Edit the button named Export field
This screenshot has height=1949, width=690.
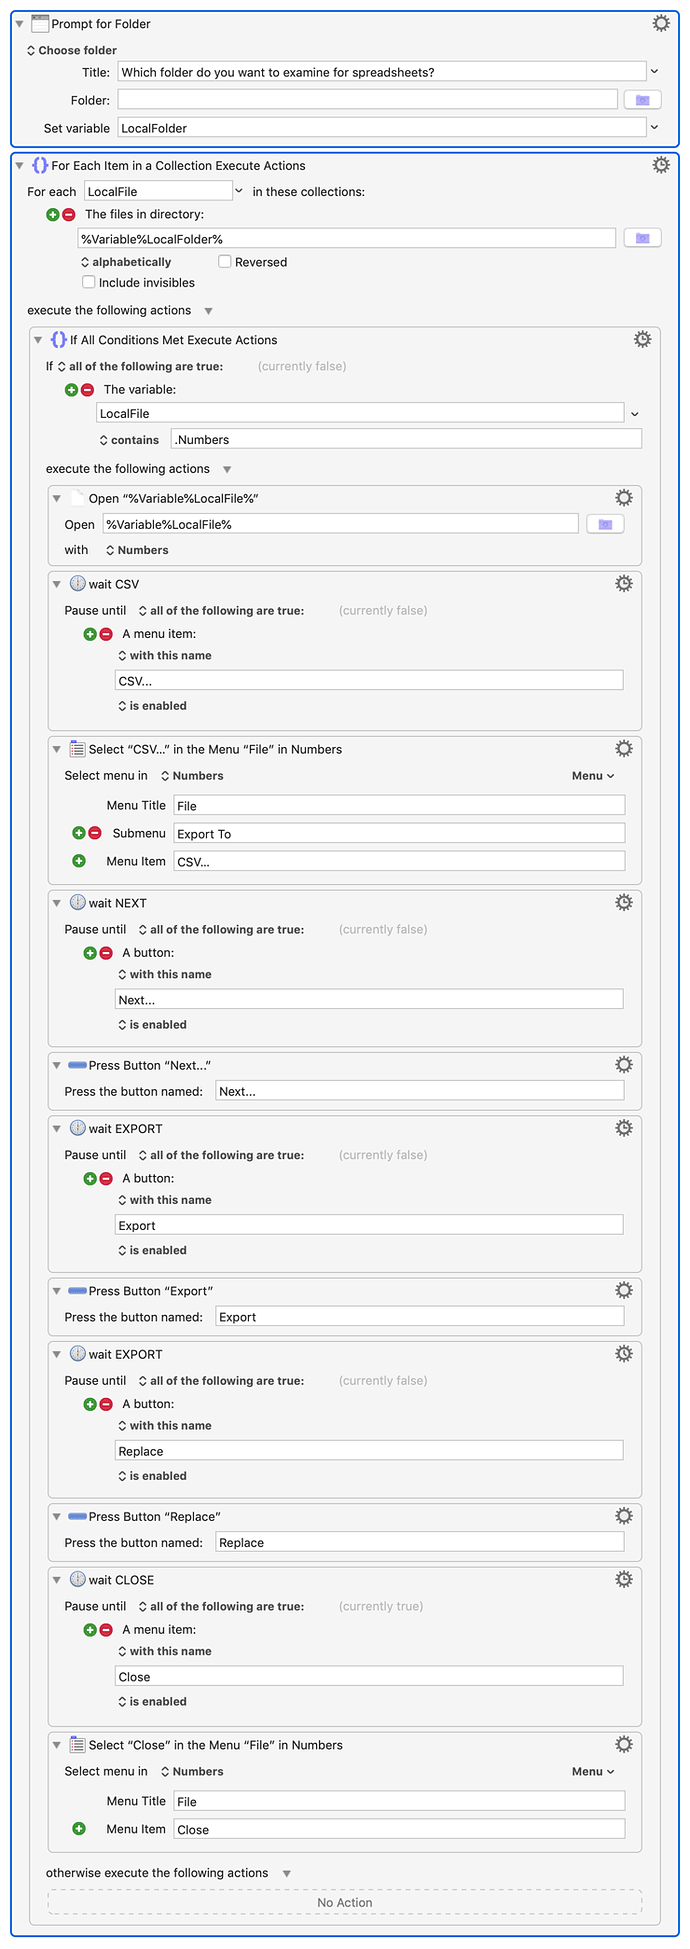420,1317
